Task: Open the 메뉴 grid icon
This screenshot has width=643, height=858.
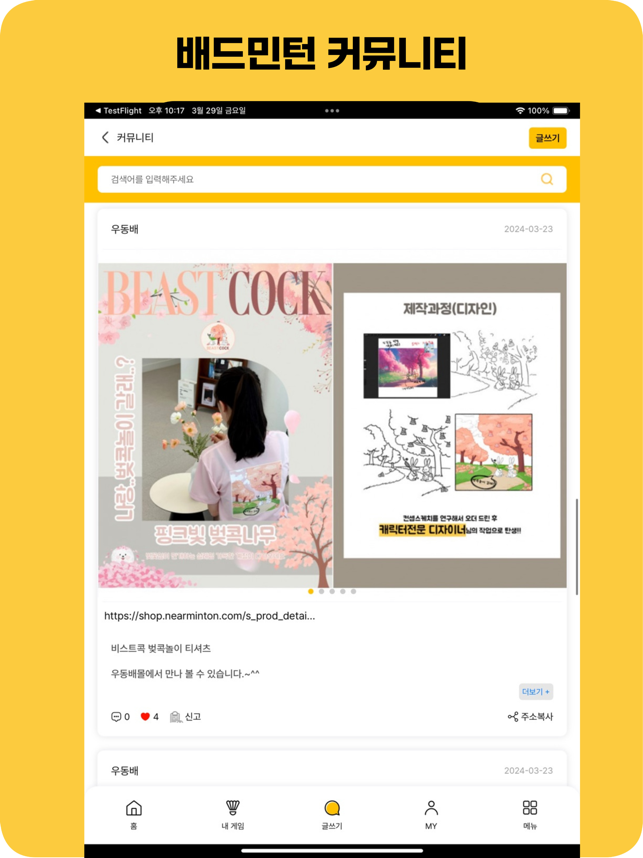Action: coord(530,808)
